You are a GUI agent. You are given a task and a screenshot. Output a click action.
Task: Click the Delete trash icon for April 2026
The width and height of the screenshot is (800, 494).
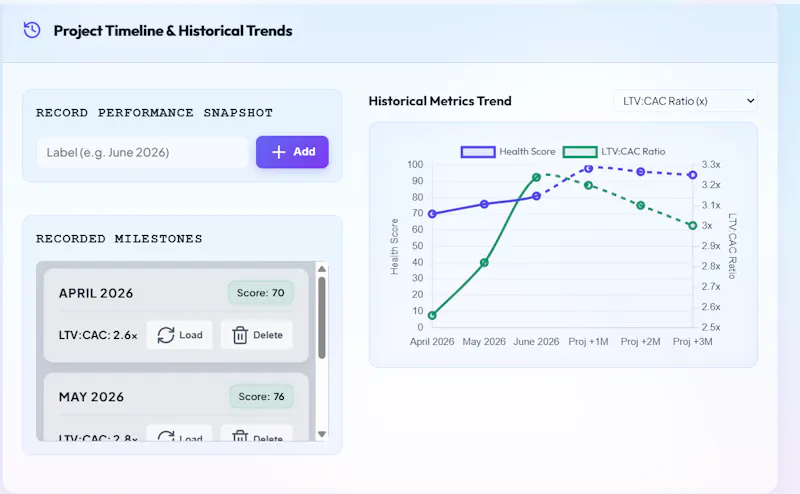pos(240,335)
